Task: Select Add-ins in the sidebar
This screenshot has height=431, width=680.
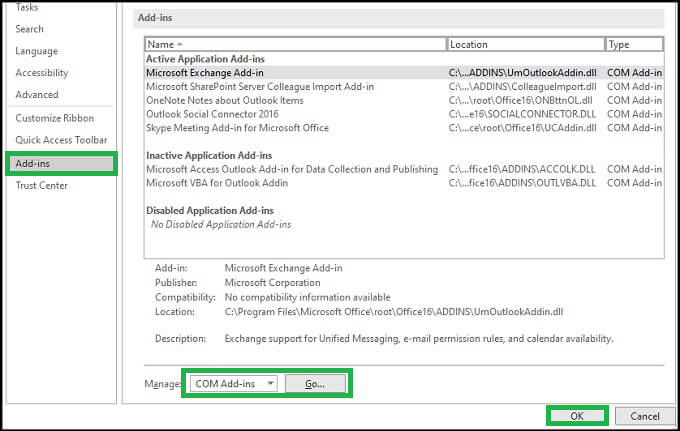Action: click(61, 163)
